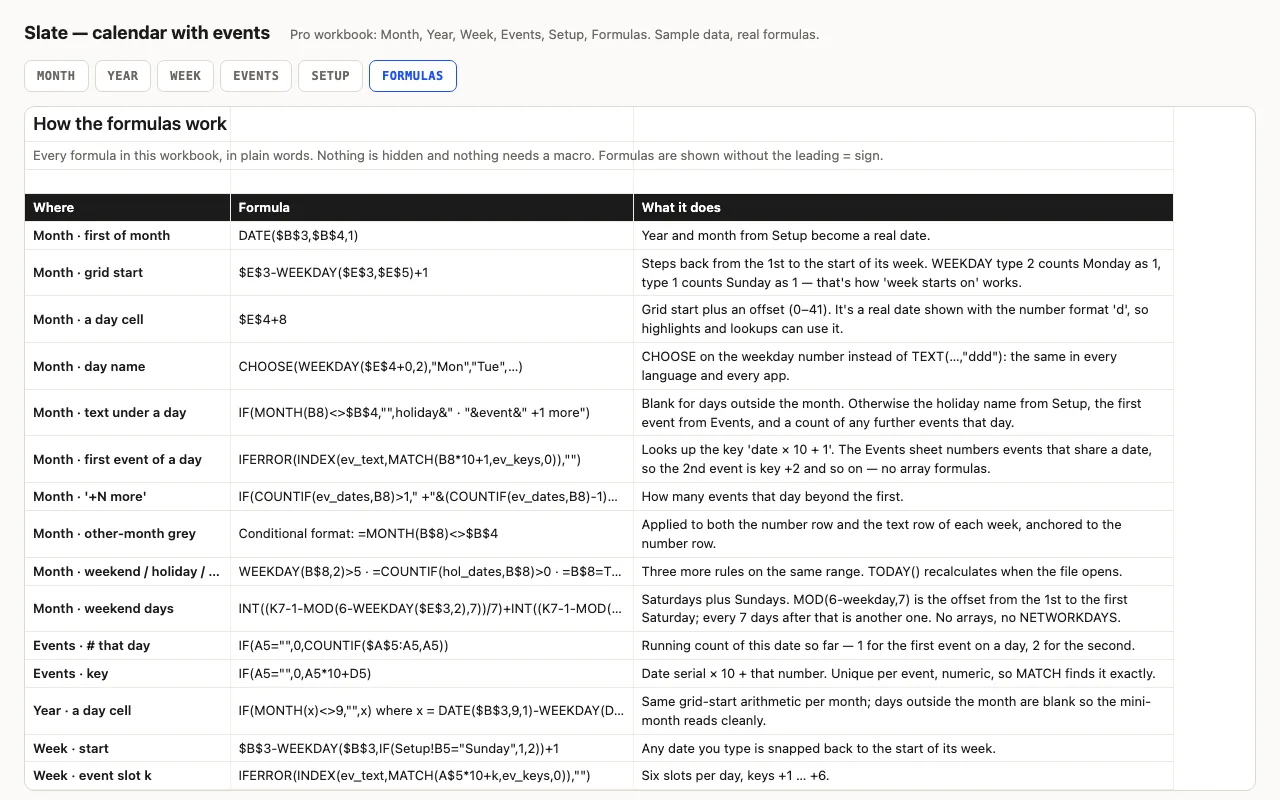Click the CHOOSE(WEEKDAY($E$4+0,2) formula cell
This screenshot has height=800, width=1280.
[x=432, y=366]
